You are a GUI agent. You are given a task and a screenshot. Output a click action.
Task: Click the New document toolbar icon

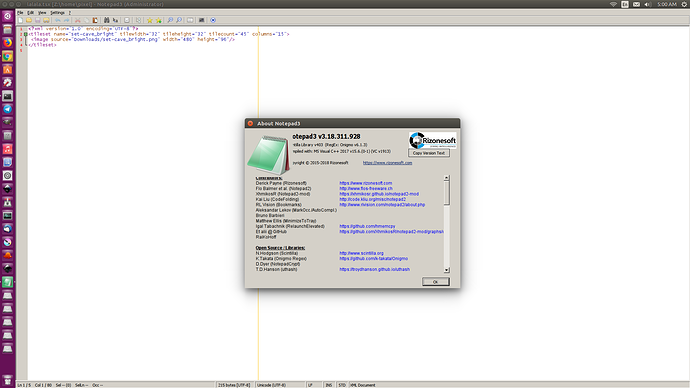point(21,20)
